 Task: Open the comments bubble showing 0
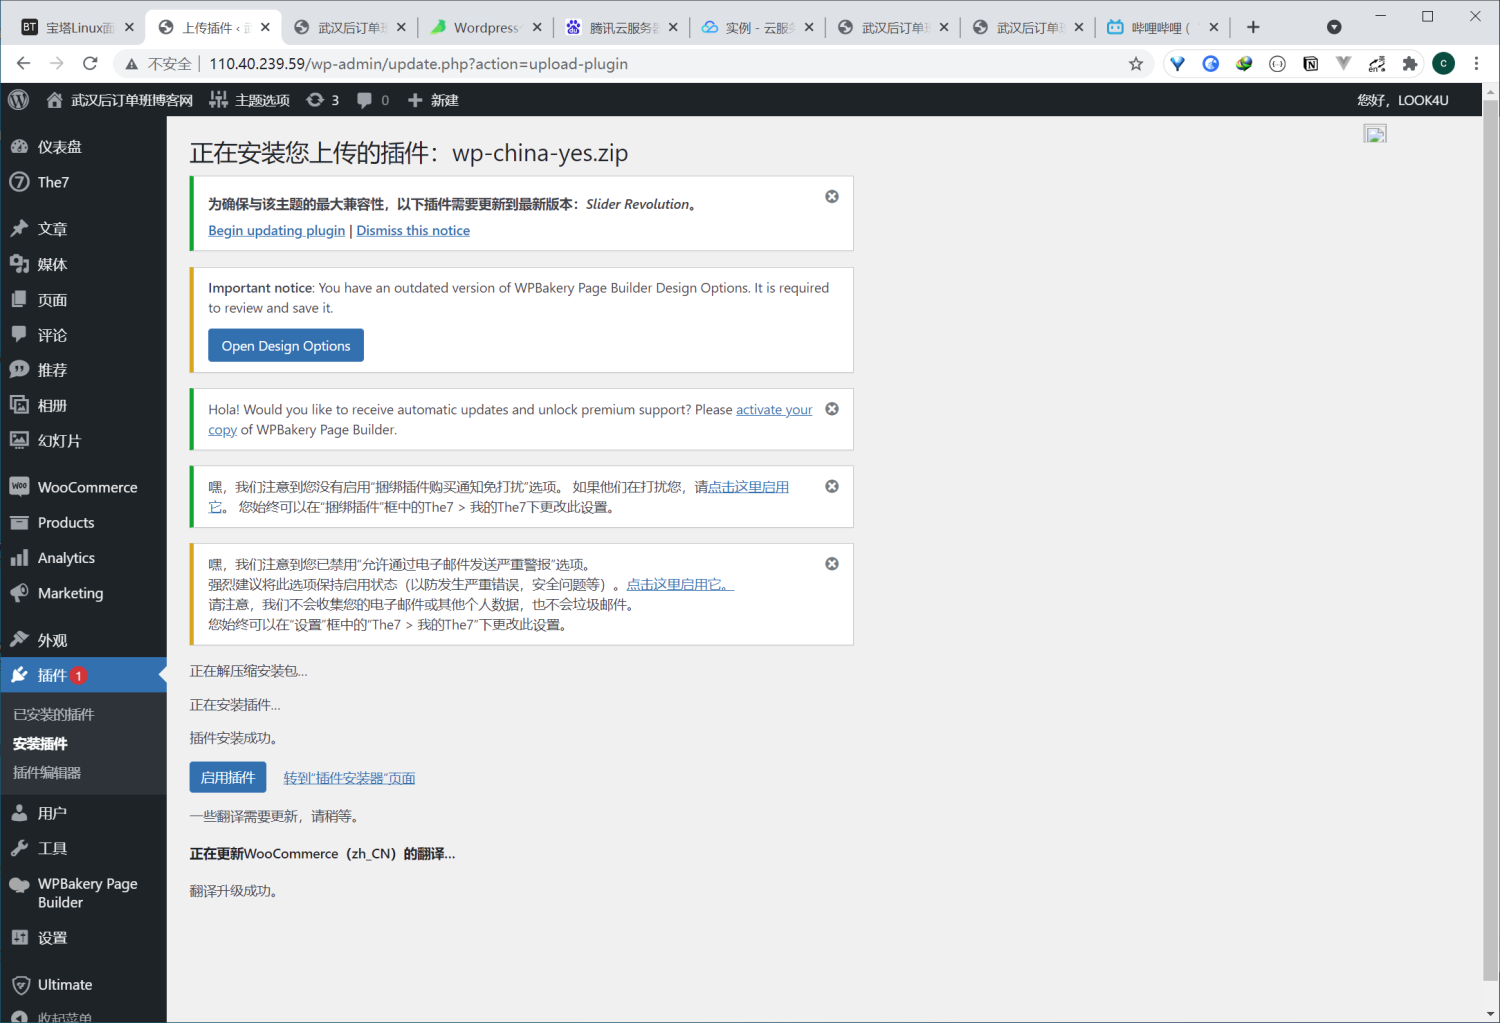click(373, 100)
